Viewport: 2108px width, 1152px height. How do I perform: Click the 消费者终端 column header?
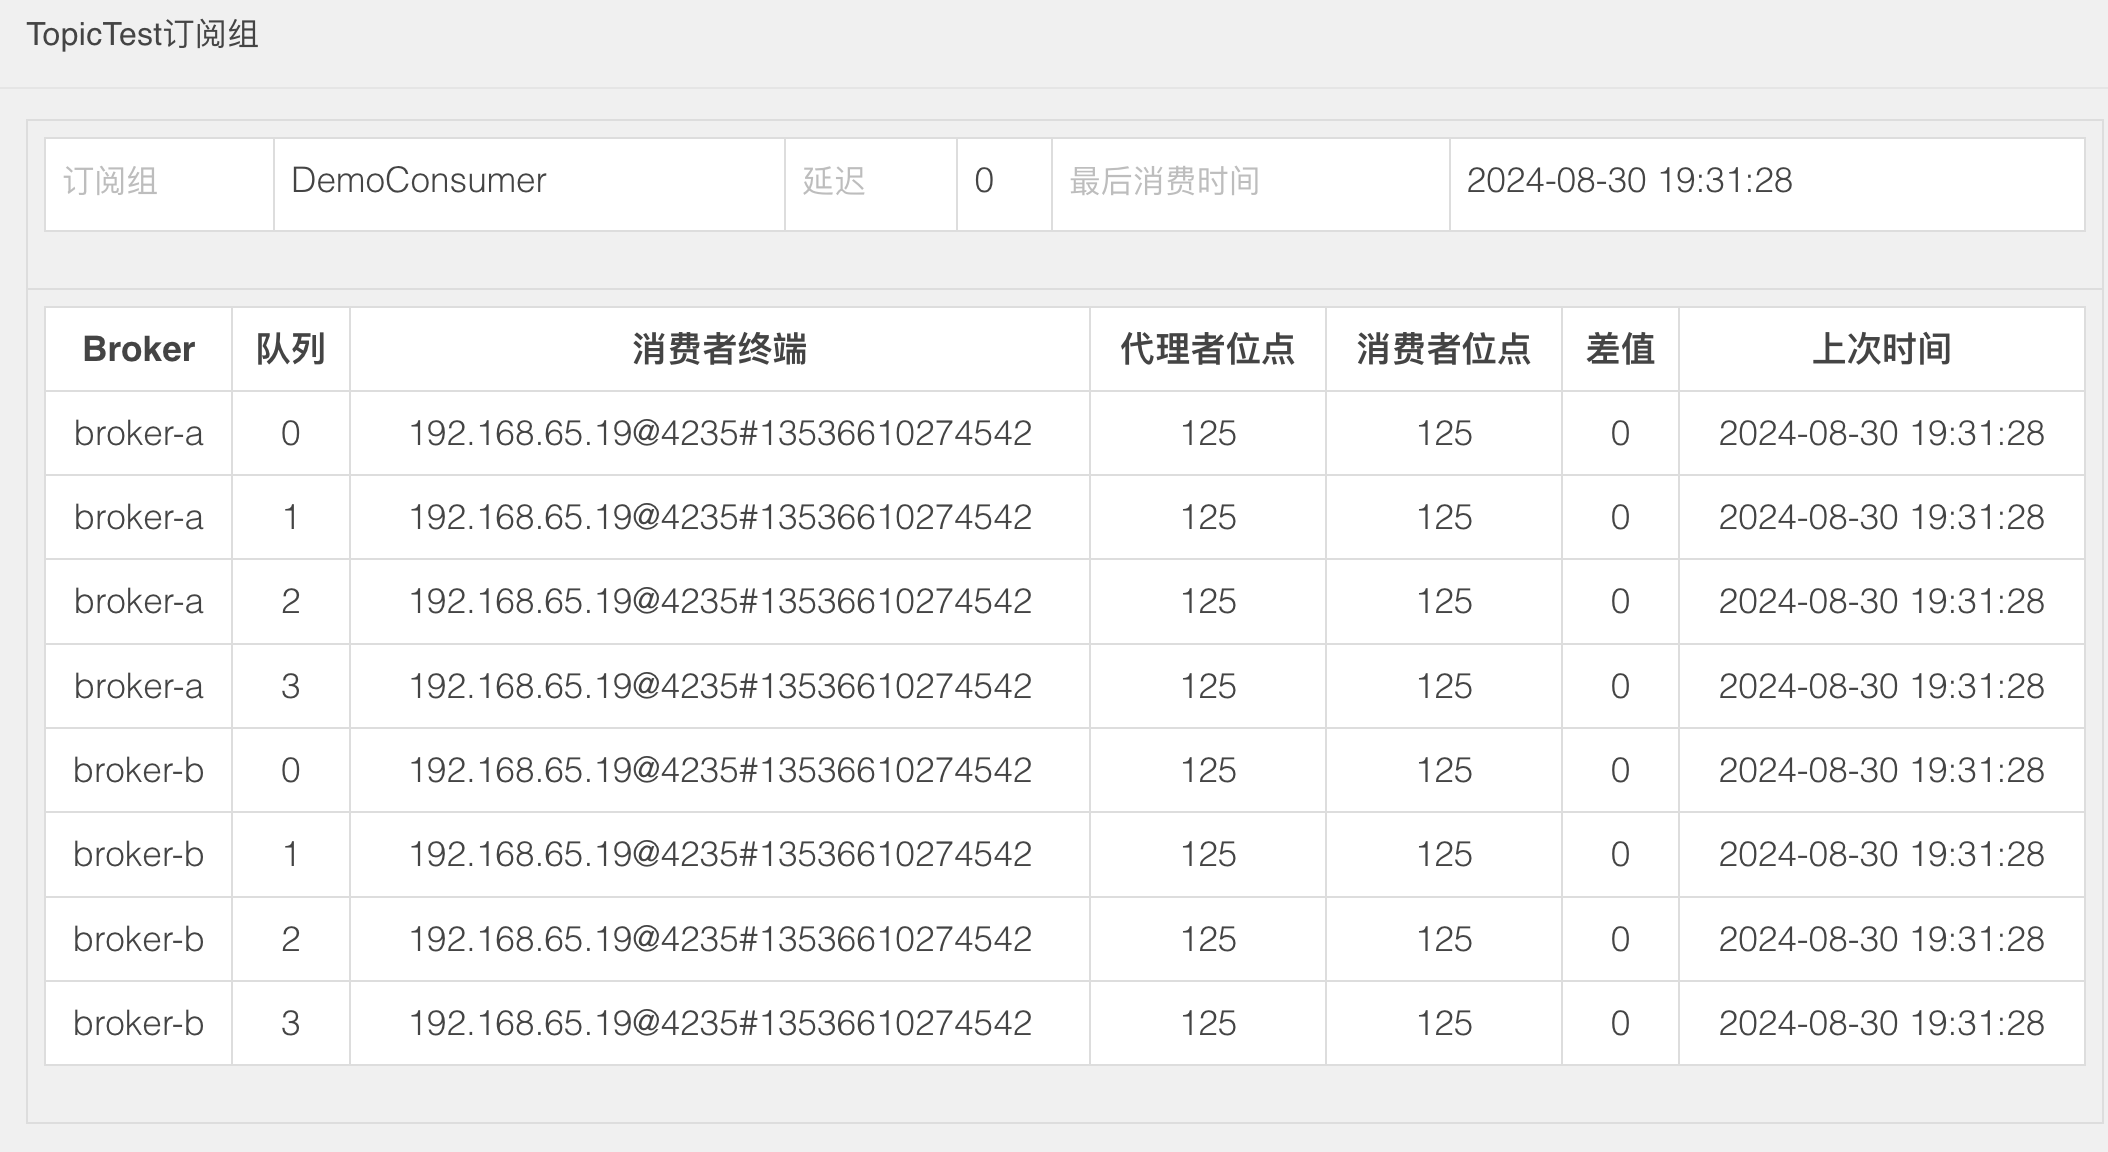coord(719,349)
